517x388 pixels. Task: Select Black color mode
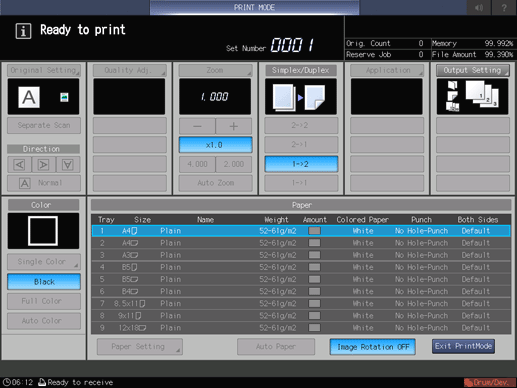tap(44, 282)
